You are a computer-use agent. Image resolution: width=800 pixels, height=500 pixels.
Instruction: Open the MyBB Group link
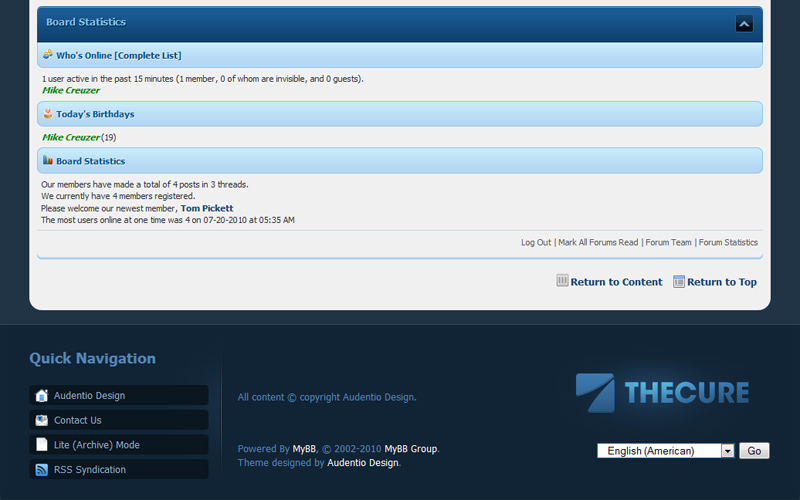411,449
